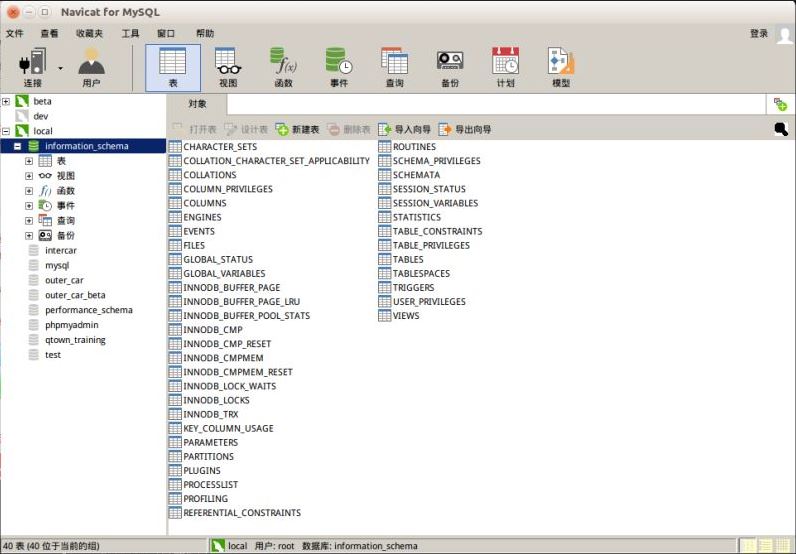Open the 用户 user manager

(91, 68)
